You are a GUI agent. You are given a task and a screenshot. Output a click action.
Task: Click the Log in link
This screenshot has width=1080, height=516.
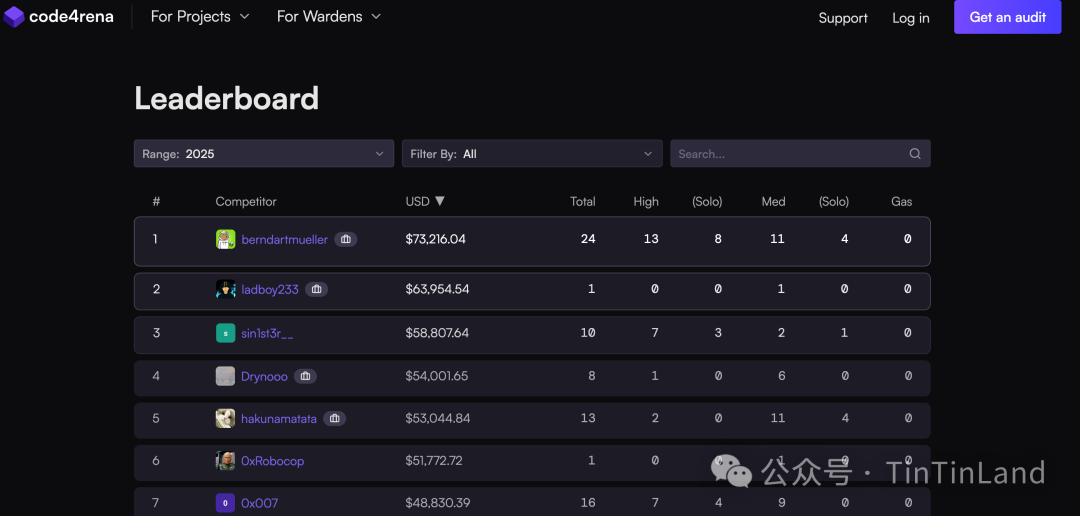click(911, 18)
